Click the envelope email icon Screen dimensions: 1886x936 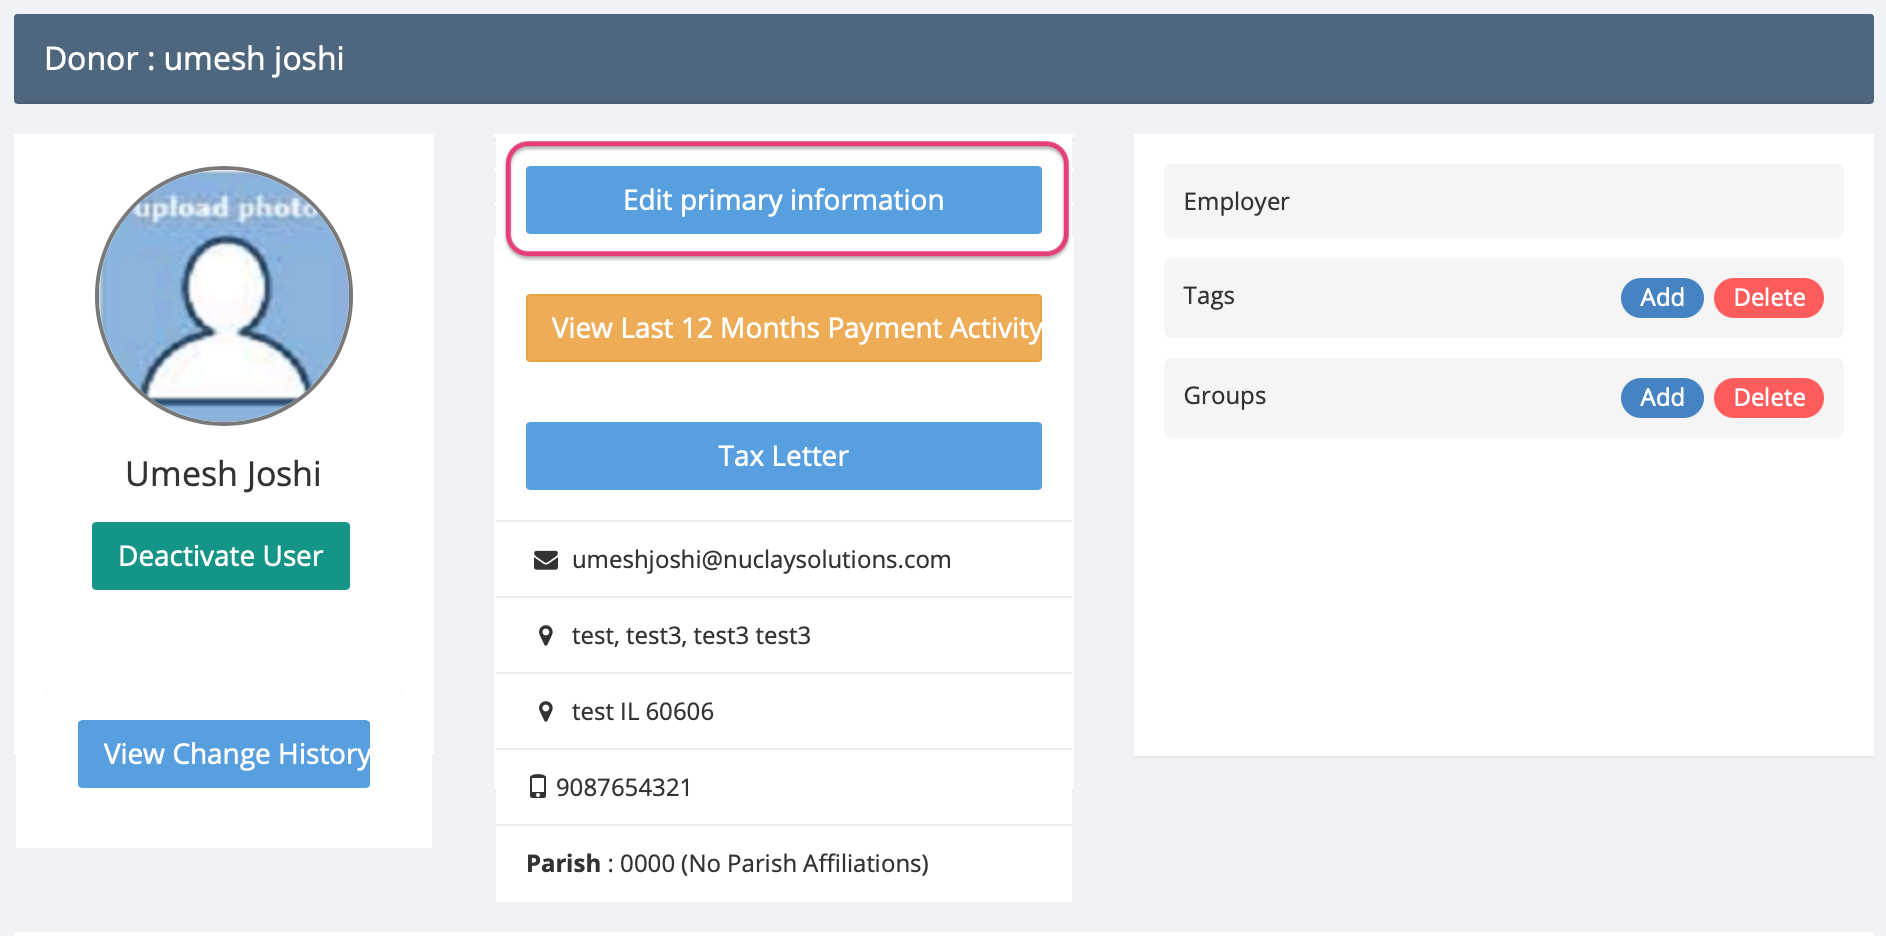click(546, 560)
